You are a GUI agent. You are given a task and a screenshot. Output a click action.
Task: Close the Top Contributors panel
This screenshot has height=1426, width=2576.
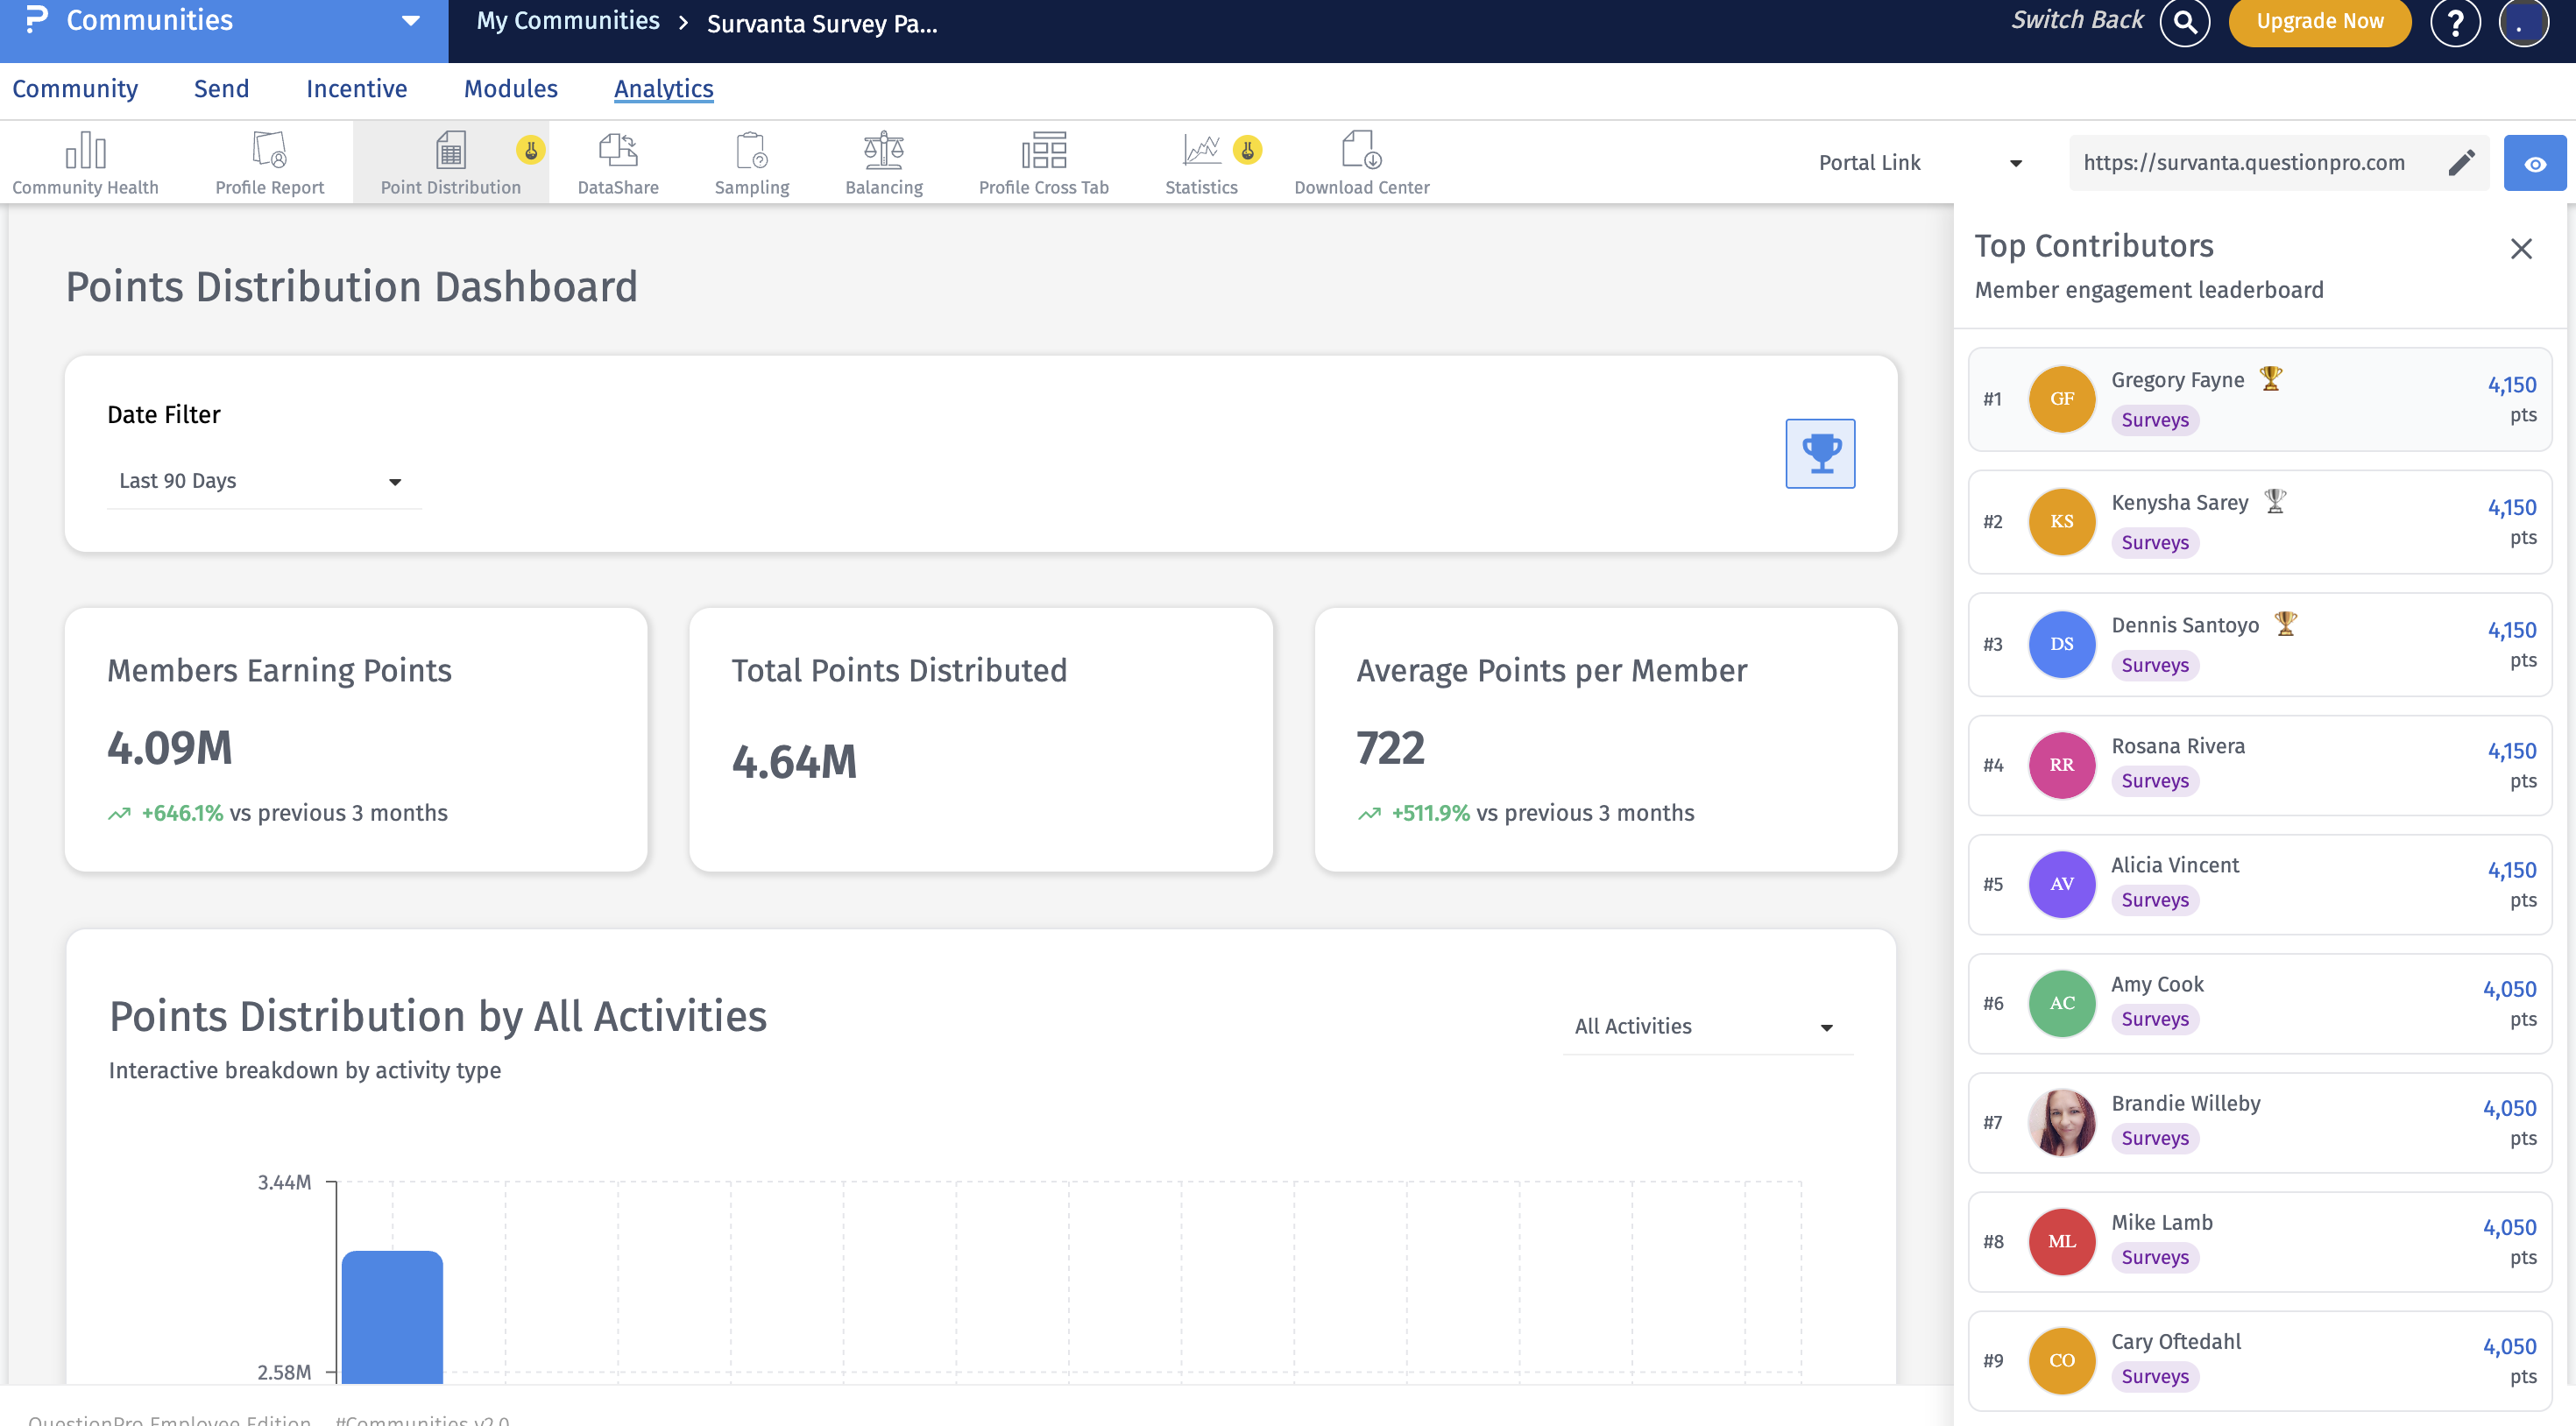click(x=2520, y=249)
